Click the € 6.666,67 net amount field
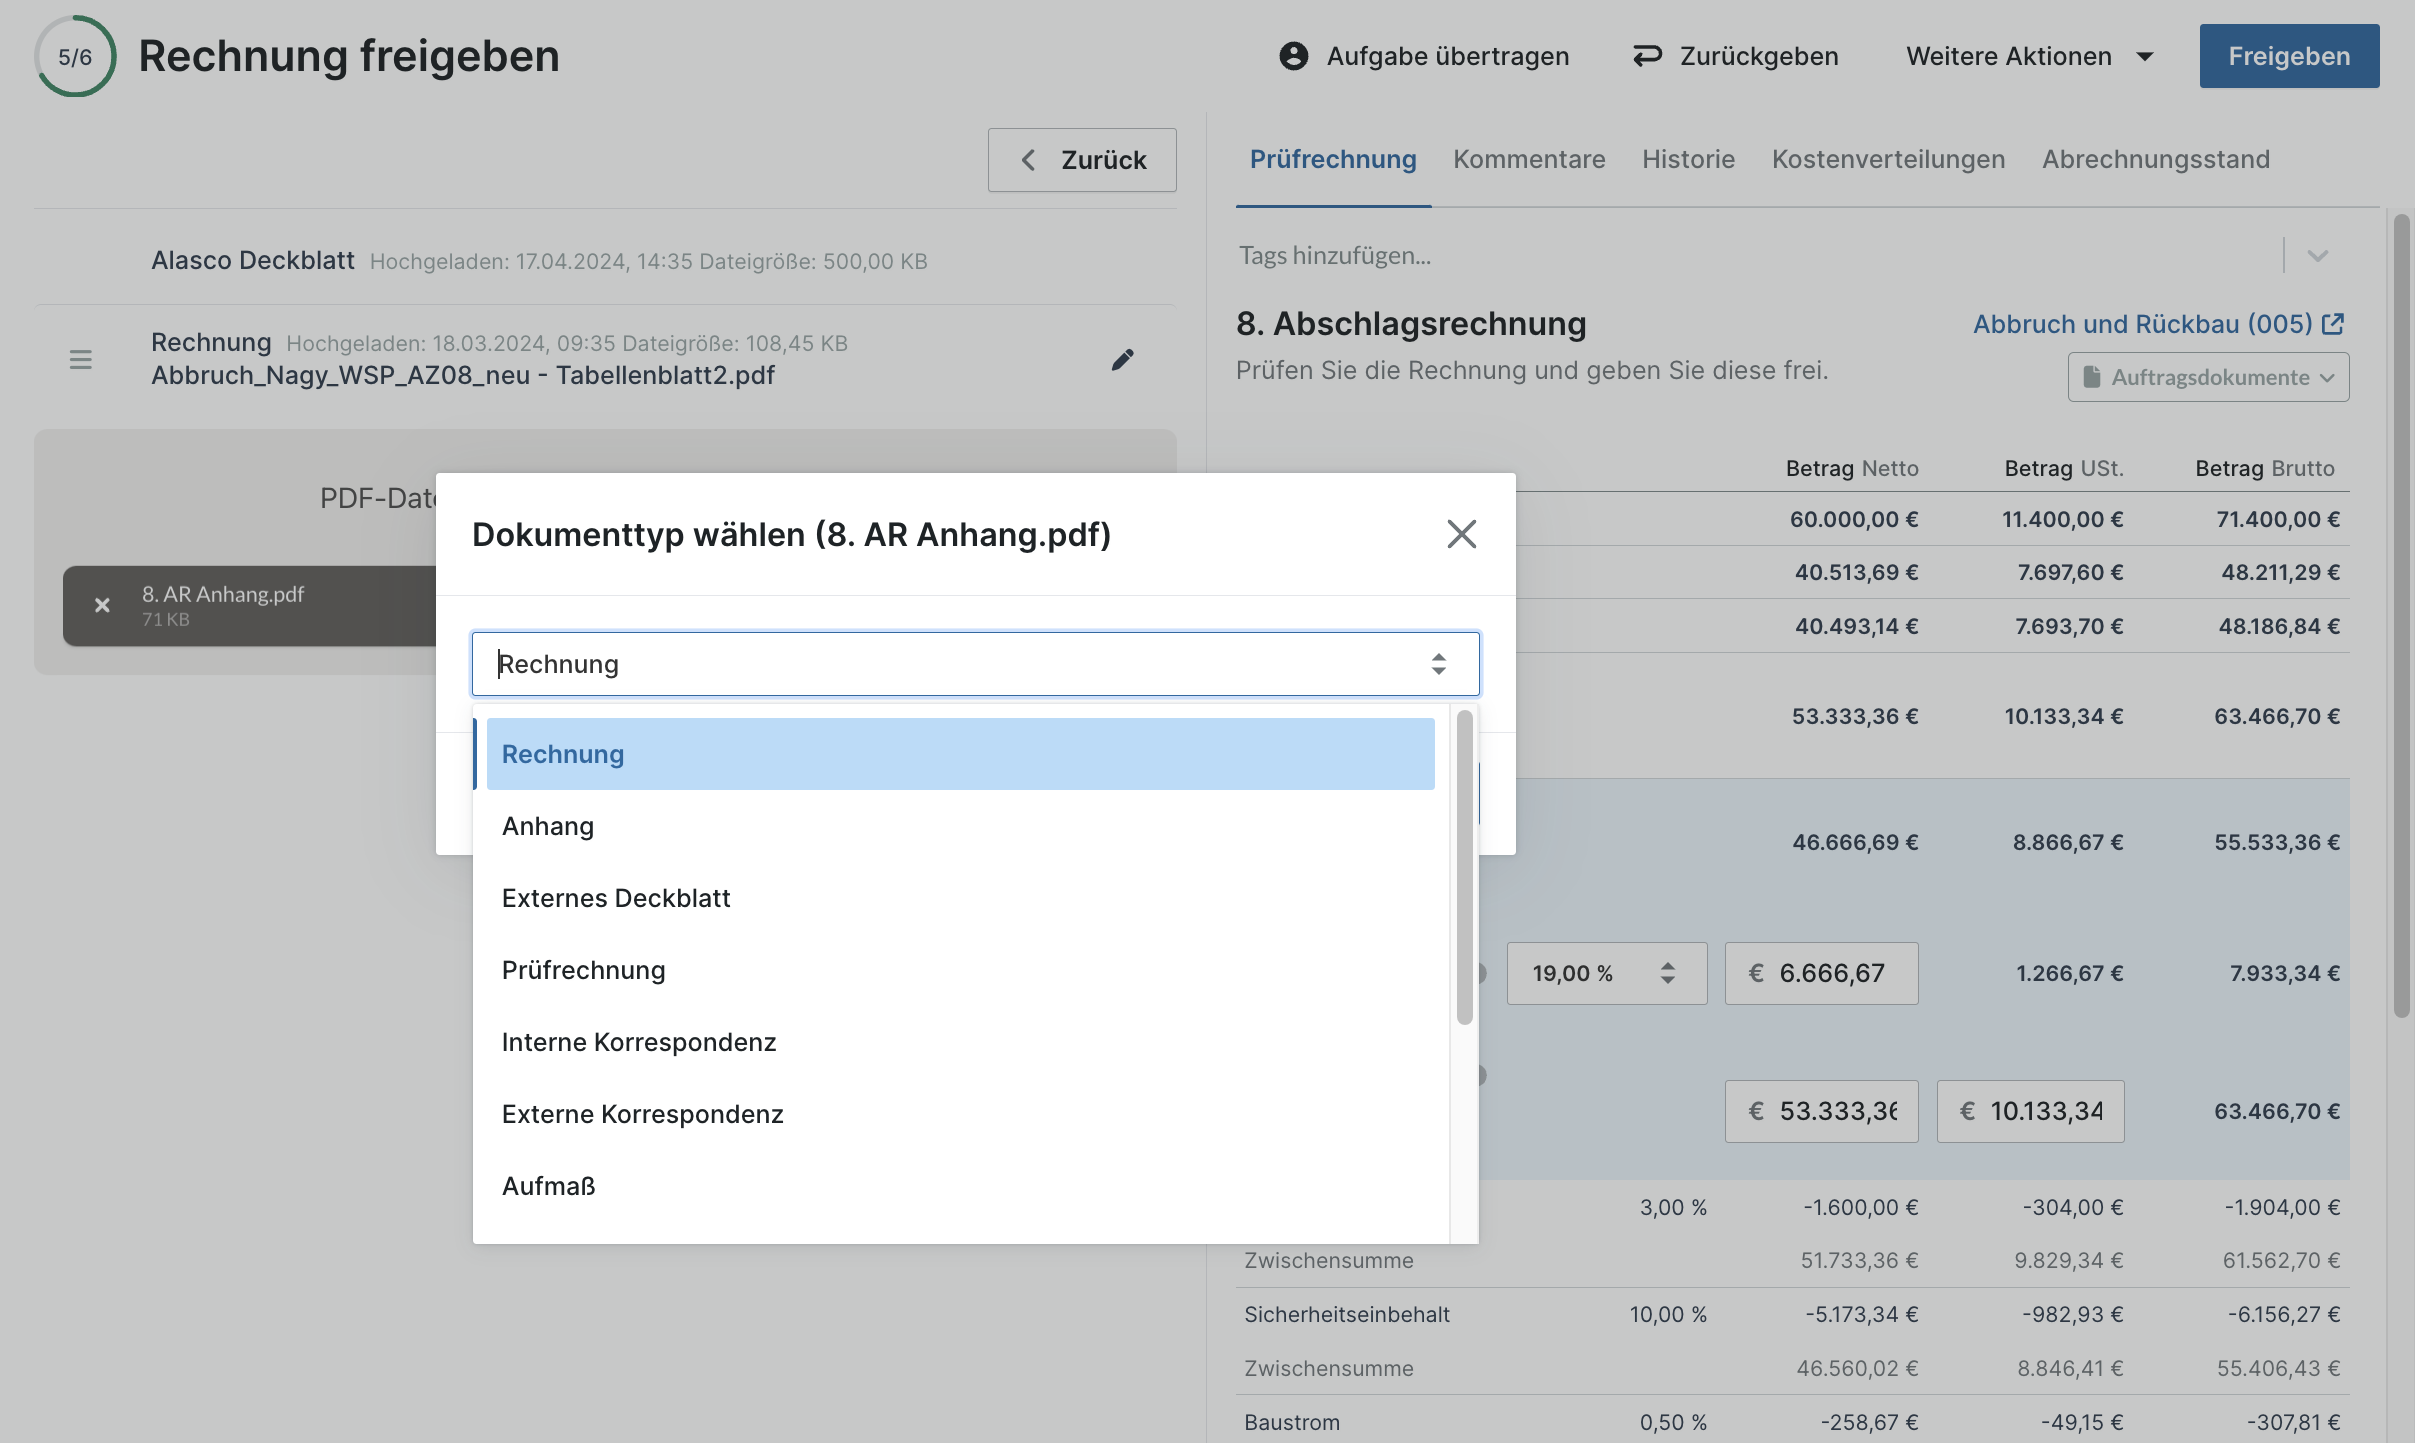The height and width of the screenshot is (1443, 2415). point(1821,973)
